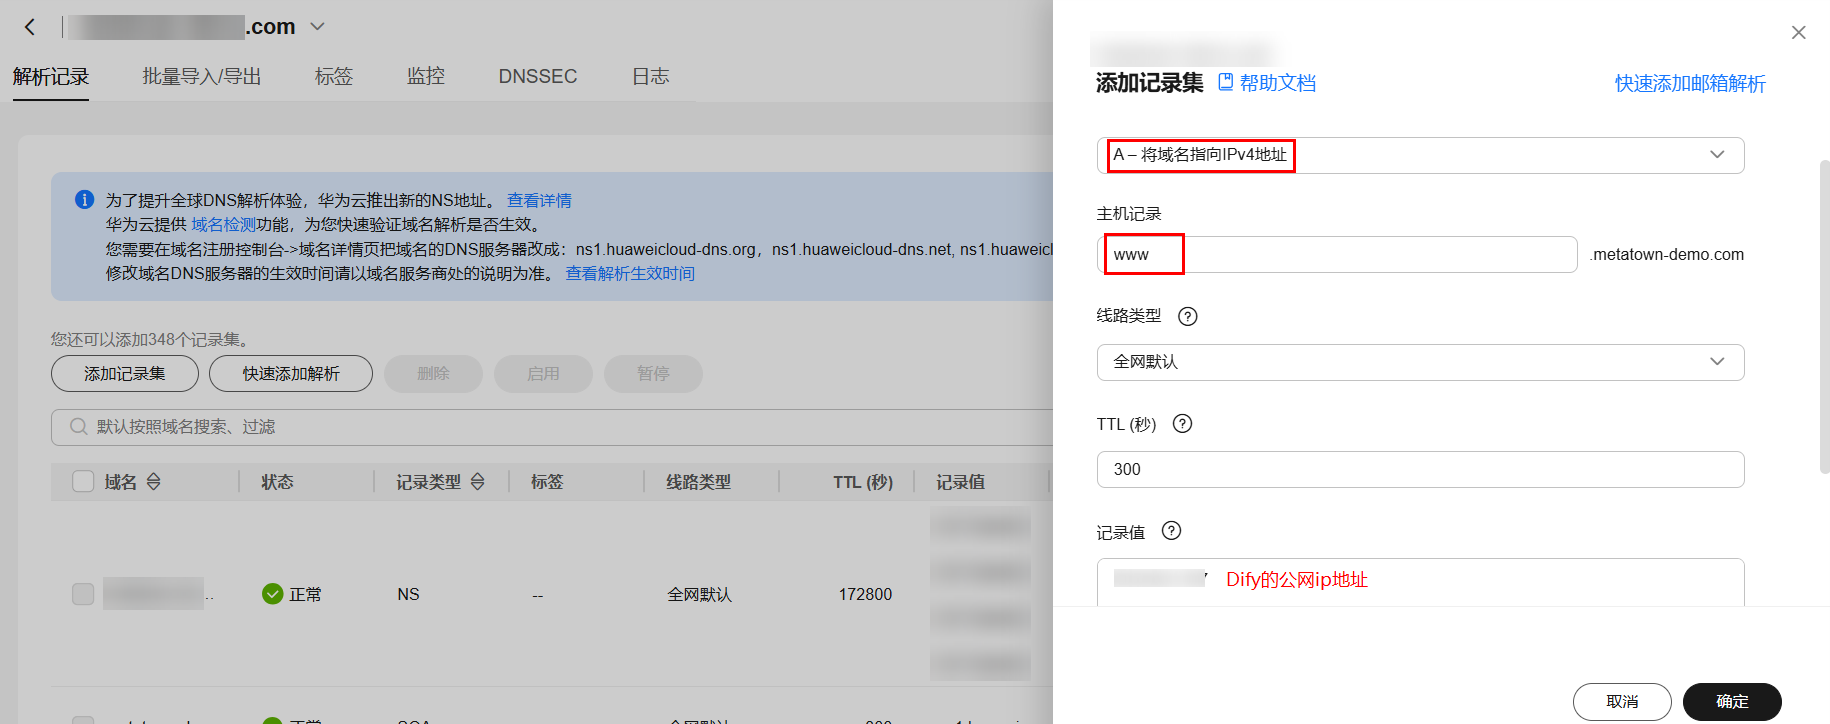1830x724 pixels.
Task: Click the 记录值 column header
Action: pos(960,482)
